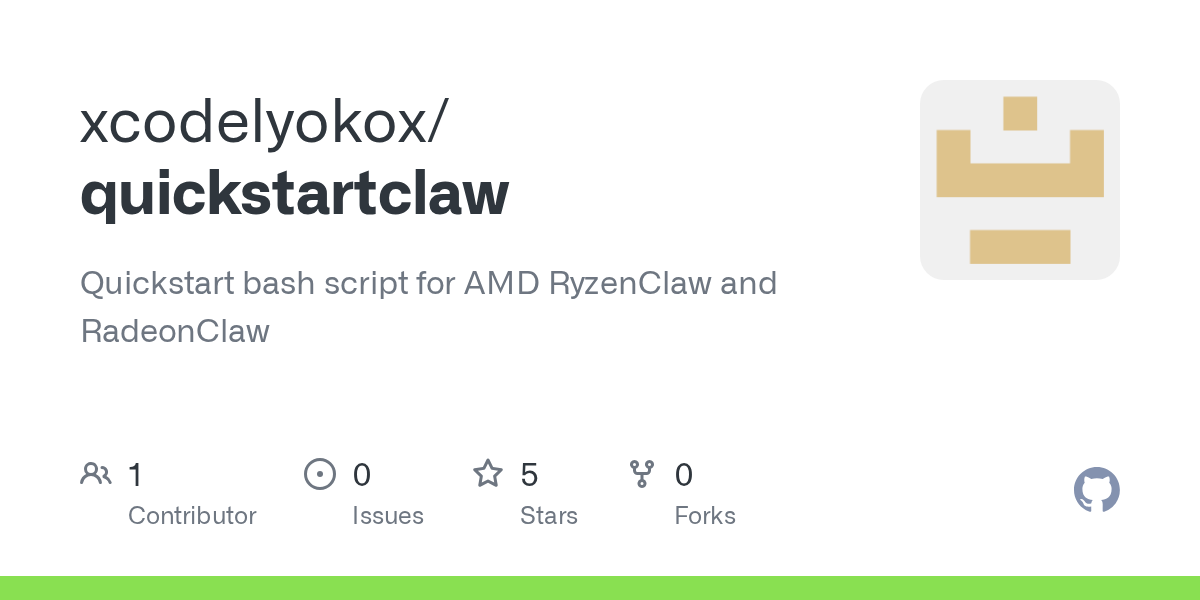The width and height of the screenshot is (1200, 600).
Task: Select the "Forks" label
Action: pyautogui.click(x=705, y=516)
